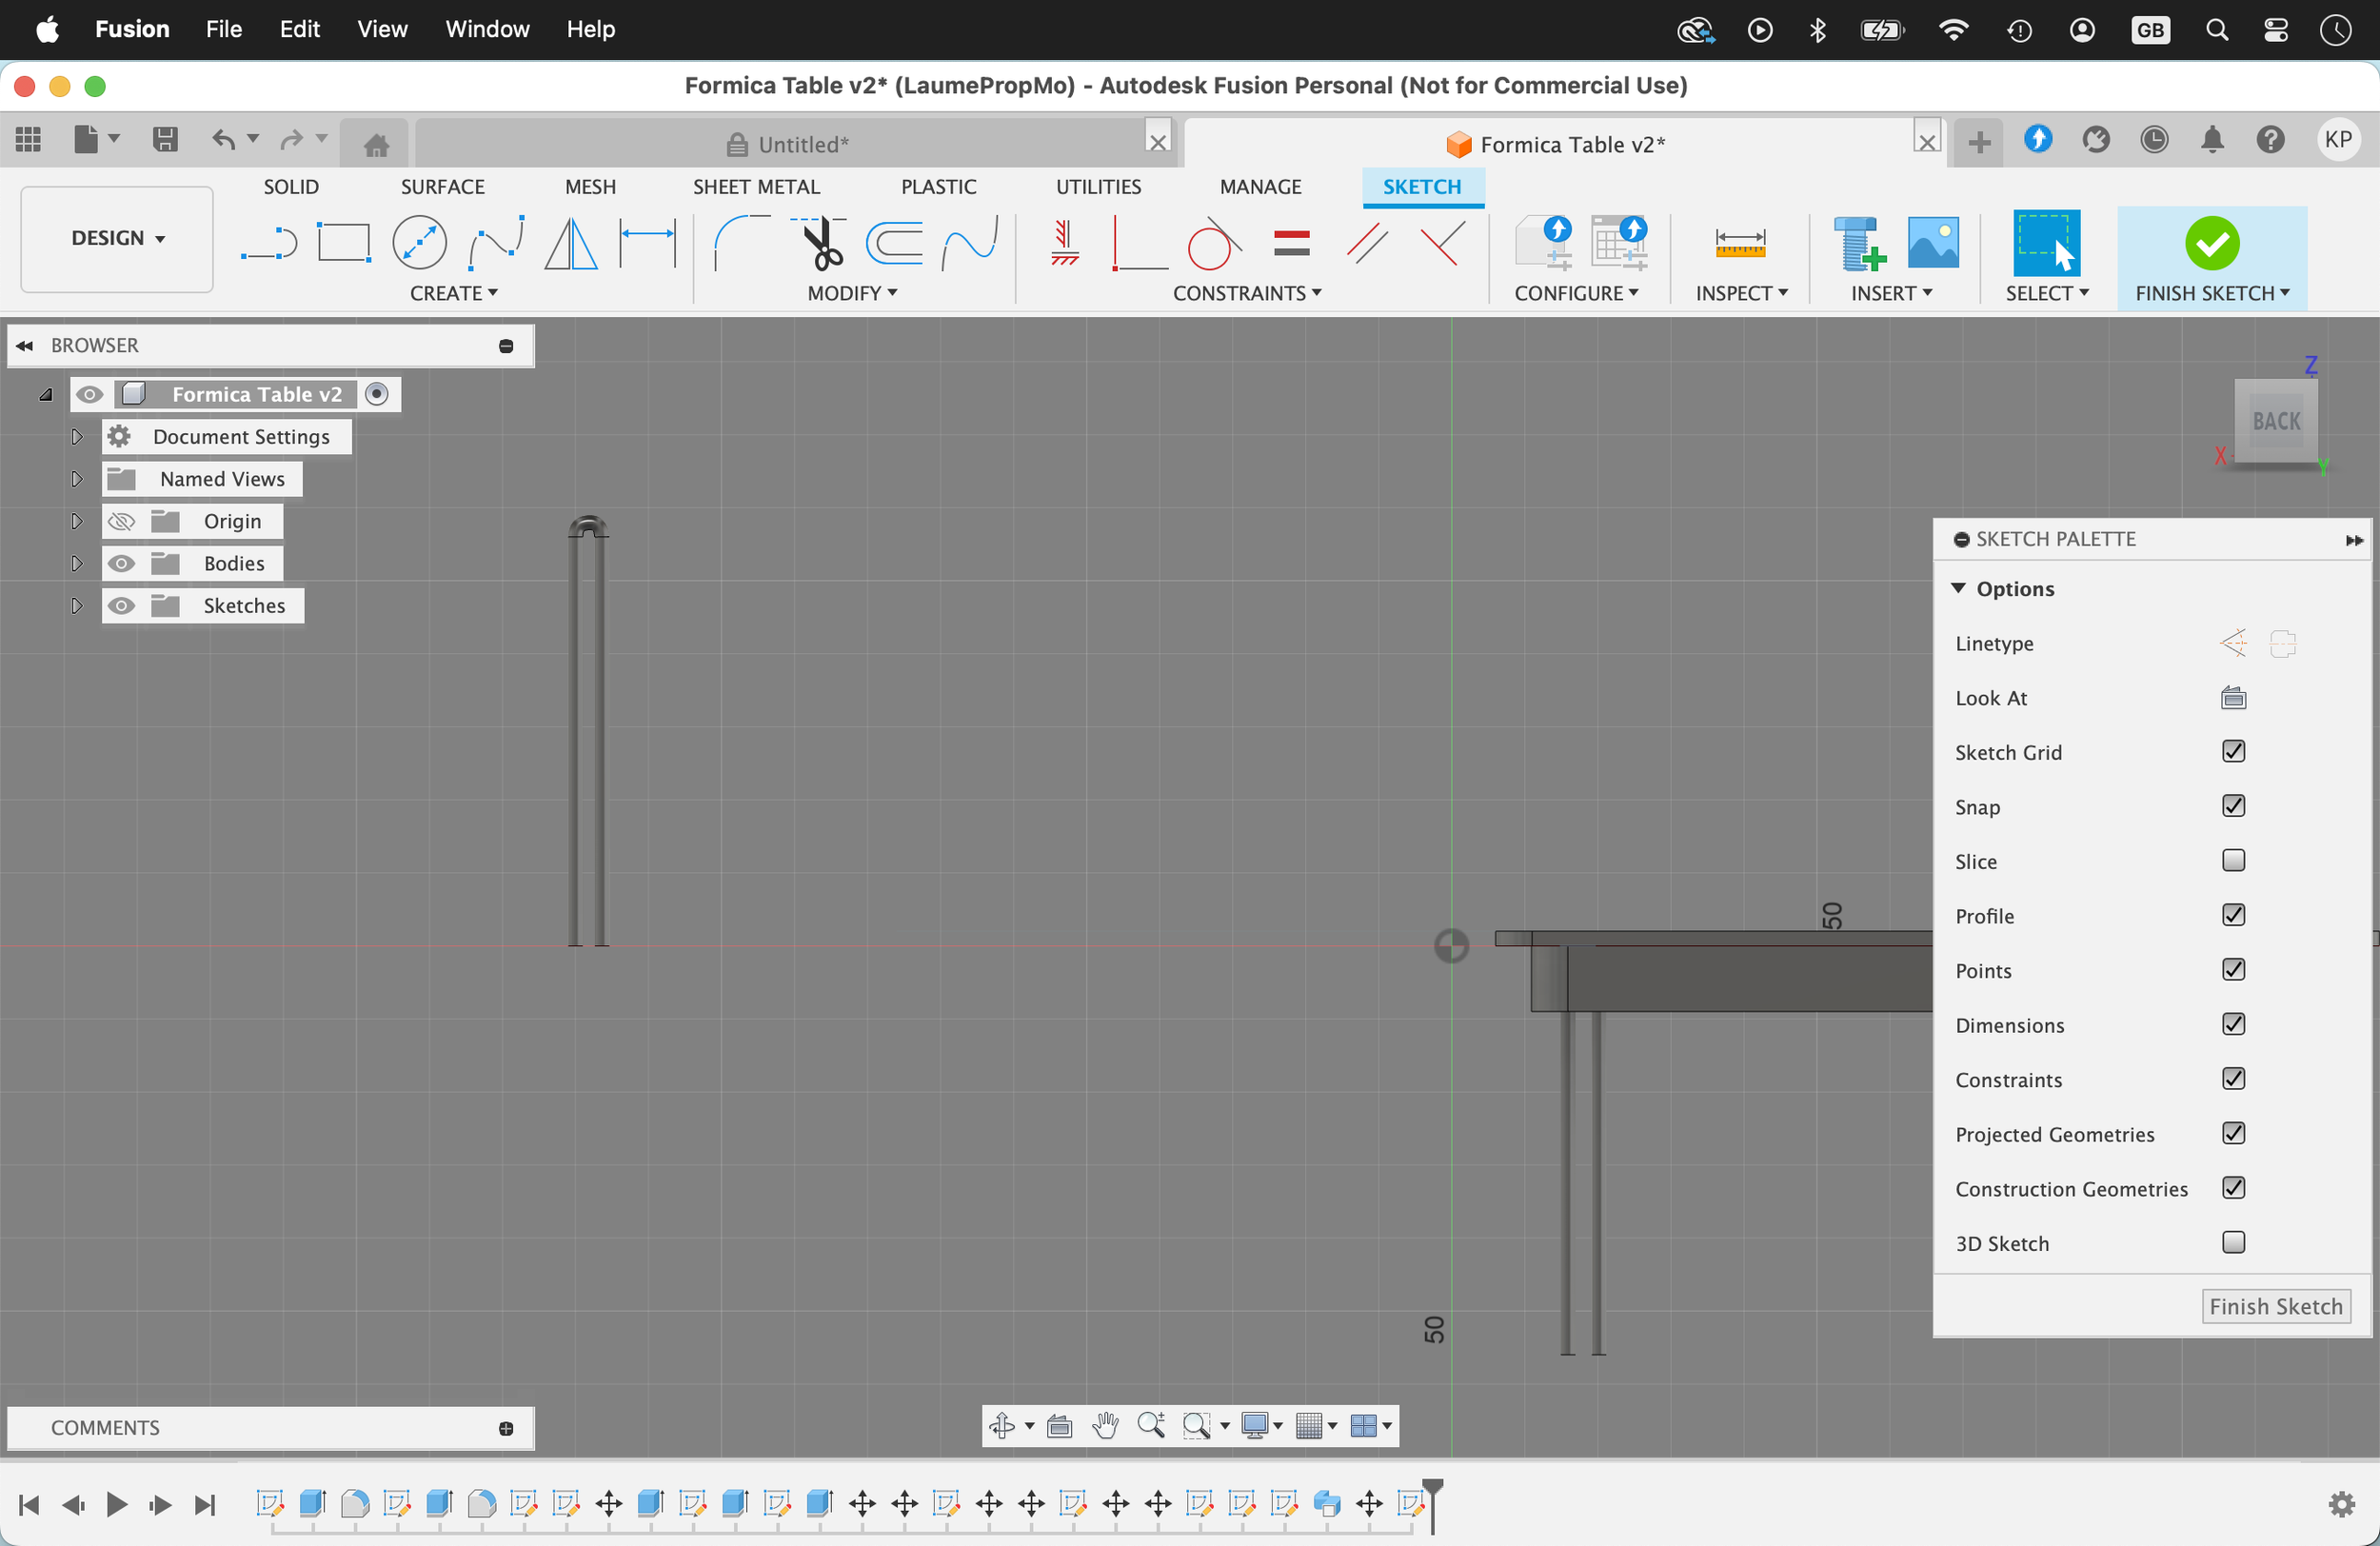Select the Sketch Dimension tool
Viewport: 2380px width, 1546px height.
648,243
